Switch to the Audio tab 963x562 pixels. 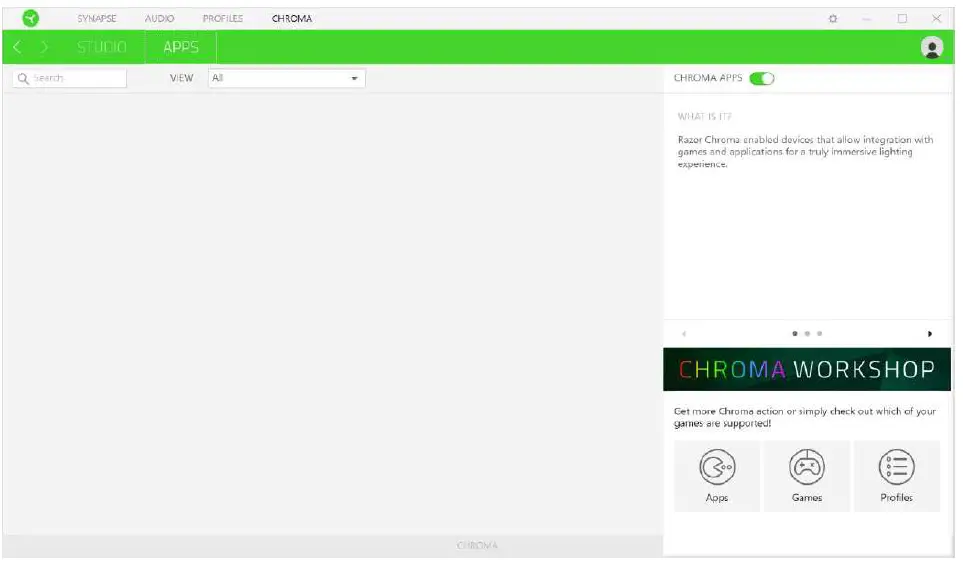pyautogui.click(x=160, y=18)
